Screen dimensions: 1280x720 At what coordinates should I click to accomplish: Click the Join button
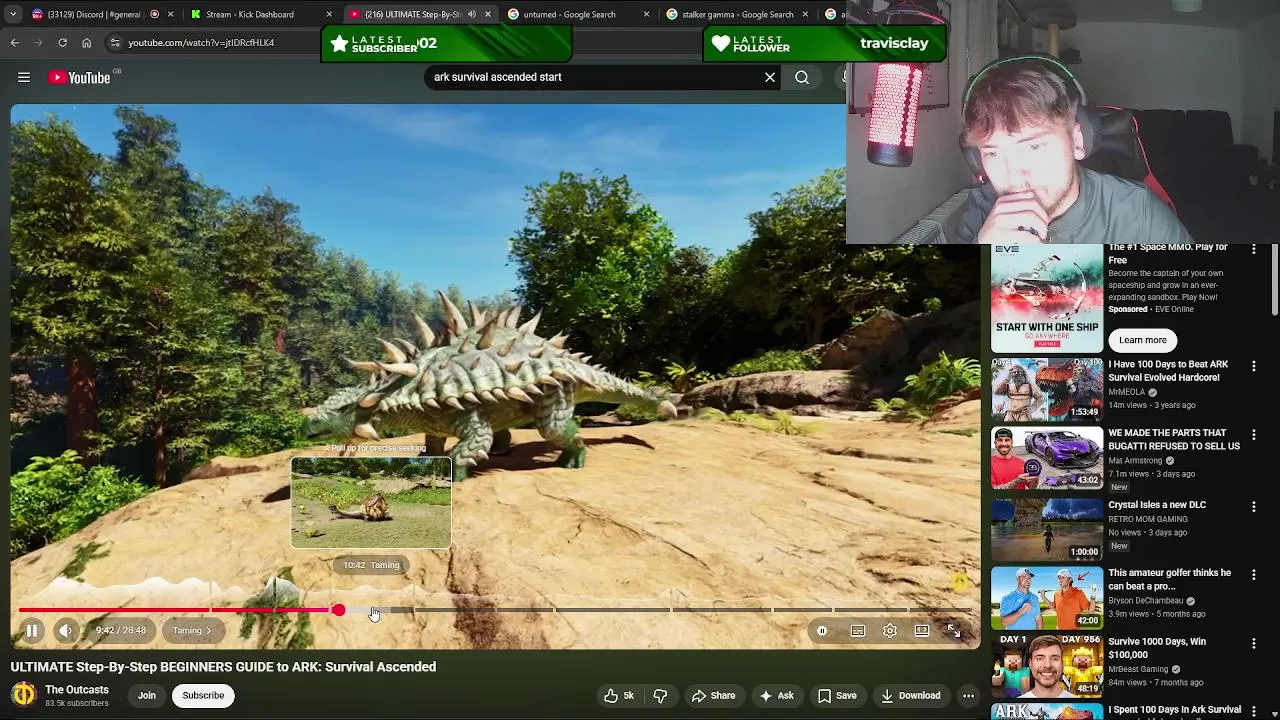pyautogui.click(x=147, y=695)
